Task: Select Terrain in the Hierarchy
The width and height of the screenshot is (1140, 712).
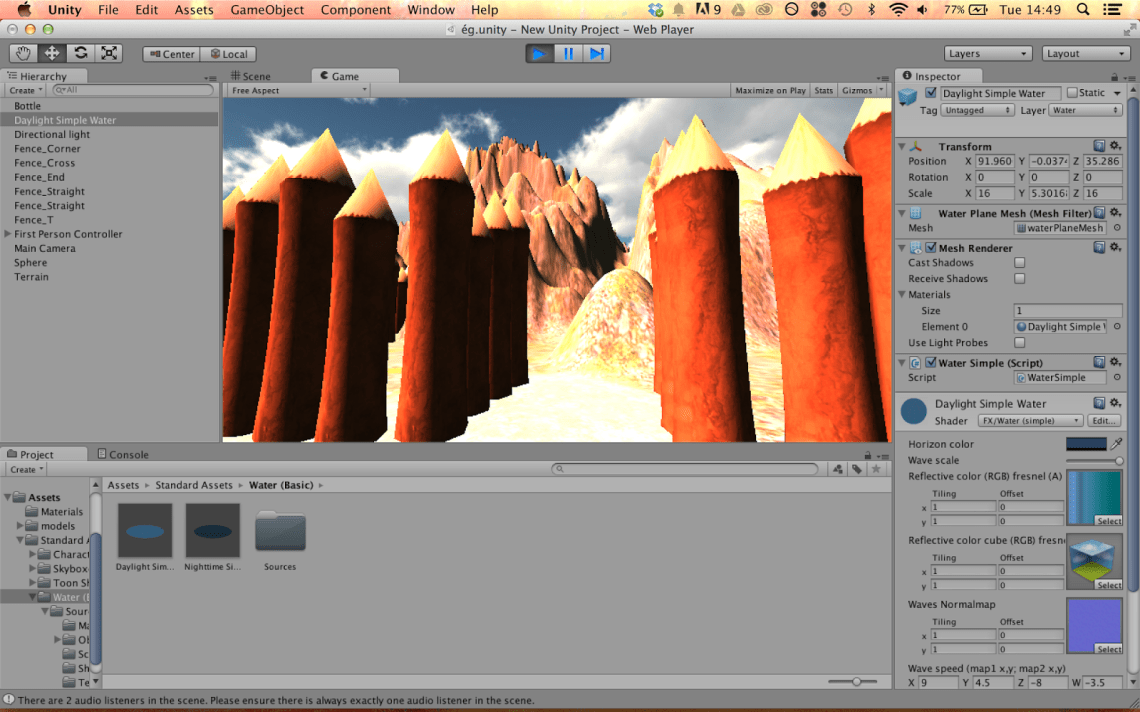Action: pyautogui.click(x=31, y=277)
